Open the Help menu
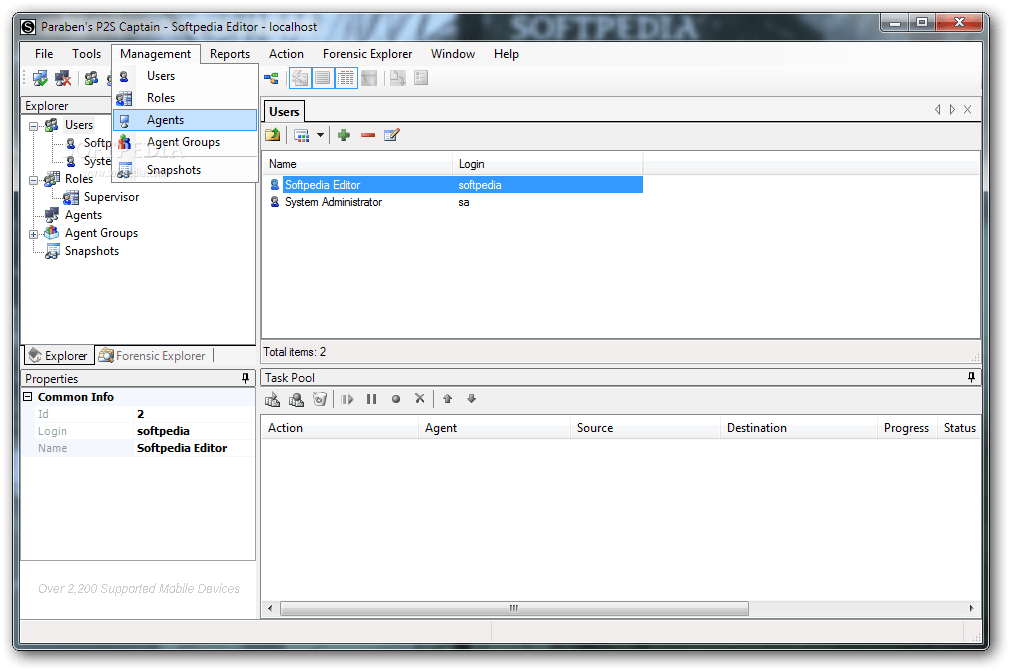 (506, 54)
